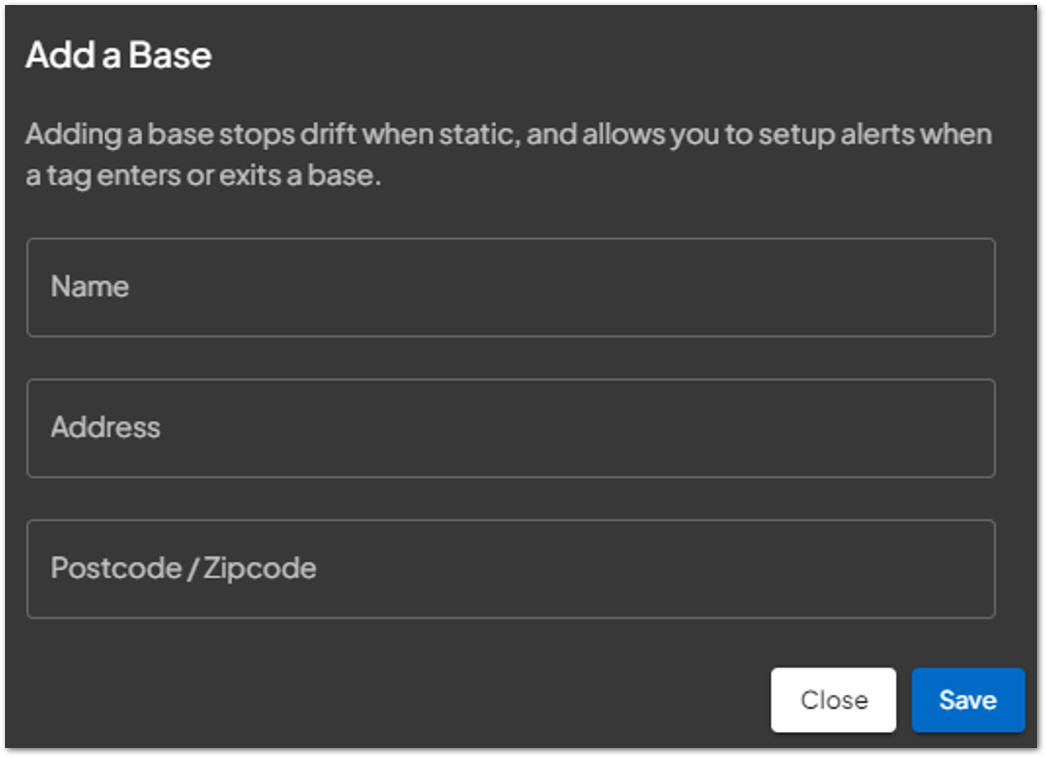This screenshot has height=757, width=1046.
Task: Dismiss the dialog using Close
Action: (833, 700)
